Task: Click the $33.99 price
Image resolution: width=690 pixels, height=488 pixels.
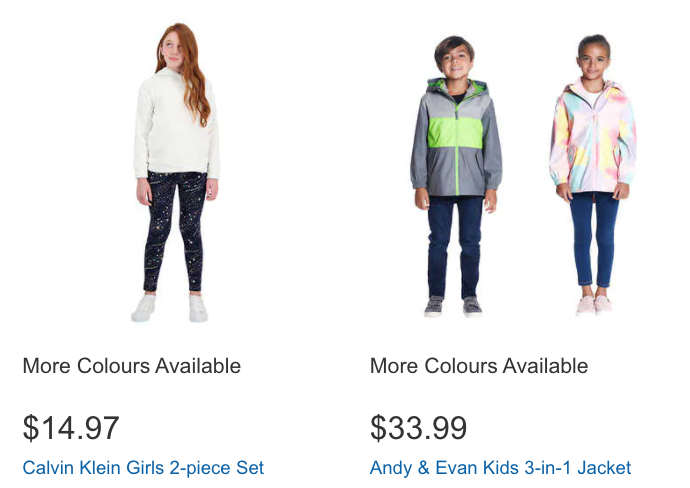Action: (x=418, y=428)
